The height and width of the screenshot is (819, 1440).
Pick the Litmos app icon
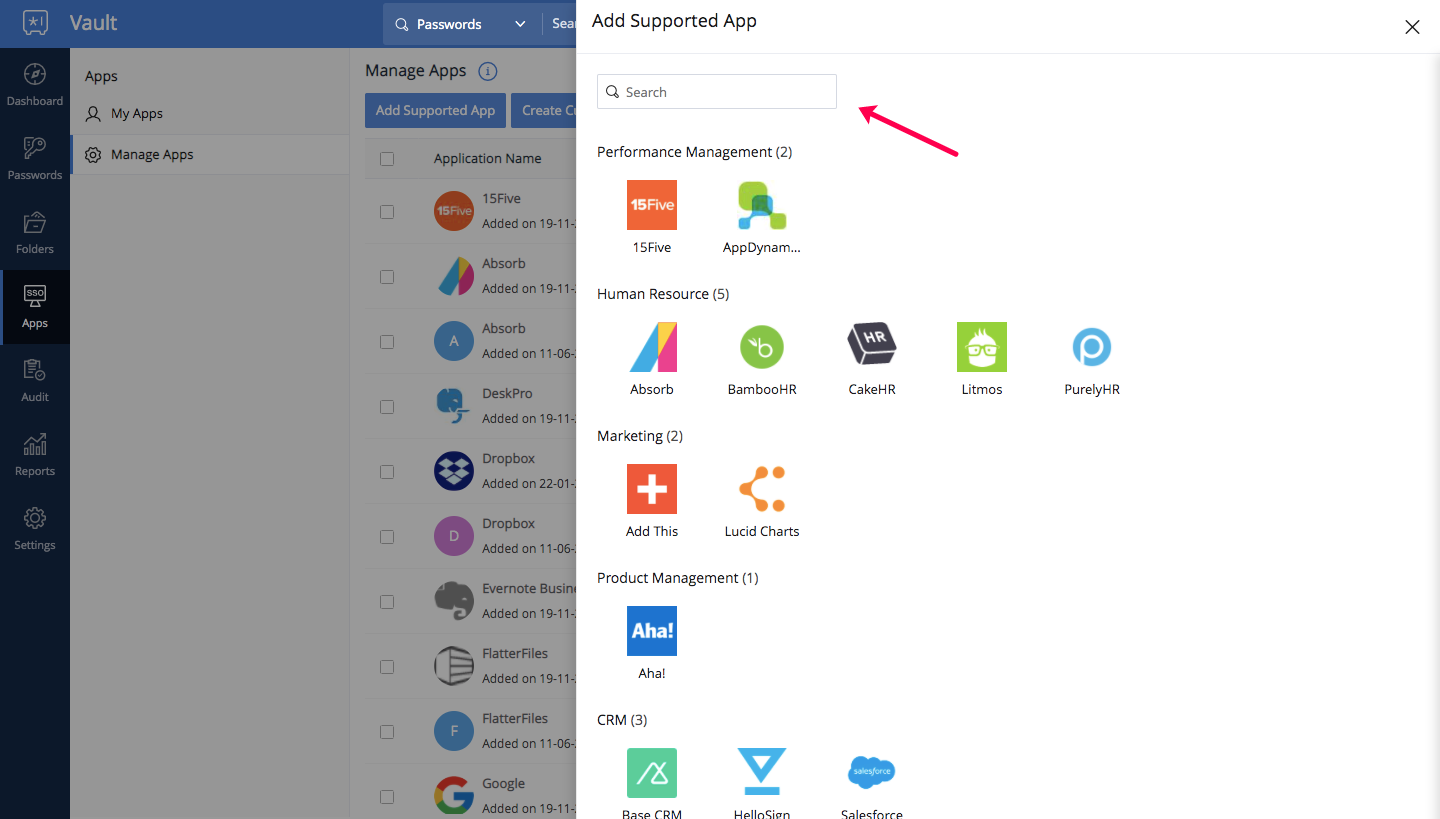[x=982, y=347]
